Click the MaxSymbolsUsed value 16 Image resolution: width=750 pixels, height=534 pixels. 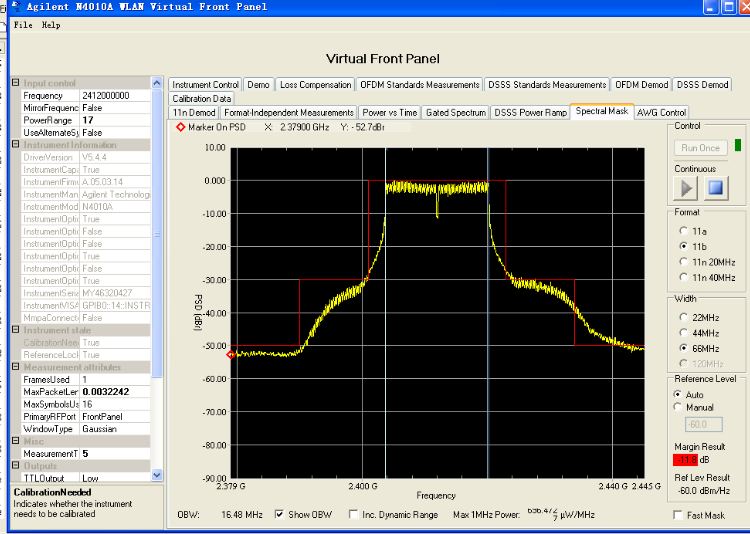click(114, 404)
